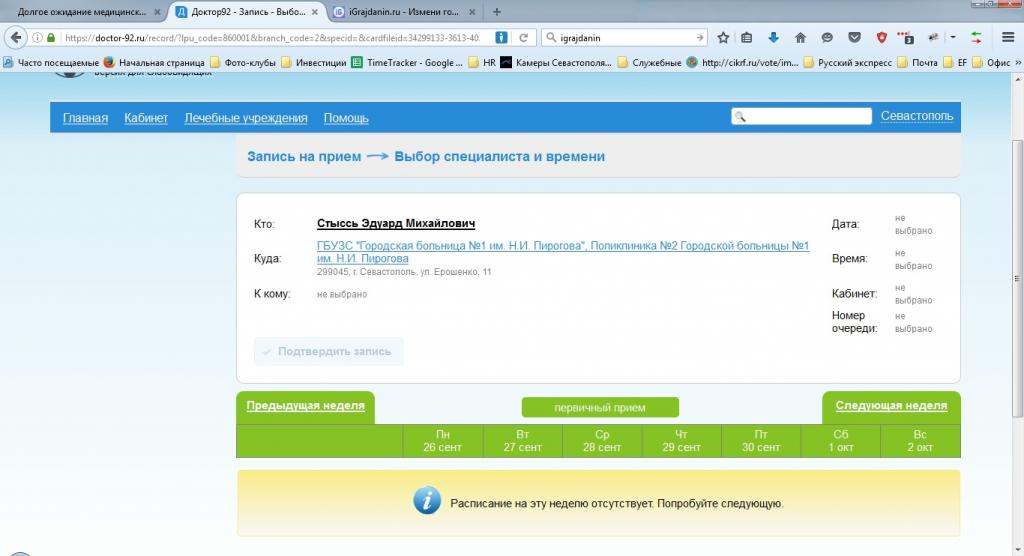Open the red shield extension icon

pos(881,38)
